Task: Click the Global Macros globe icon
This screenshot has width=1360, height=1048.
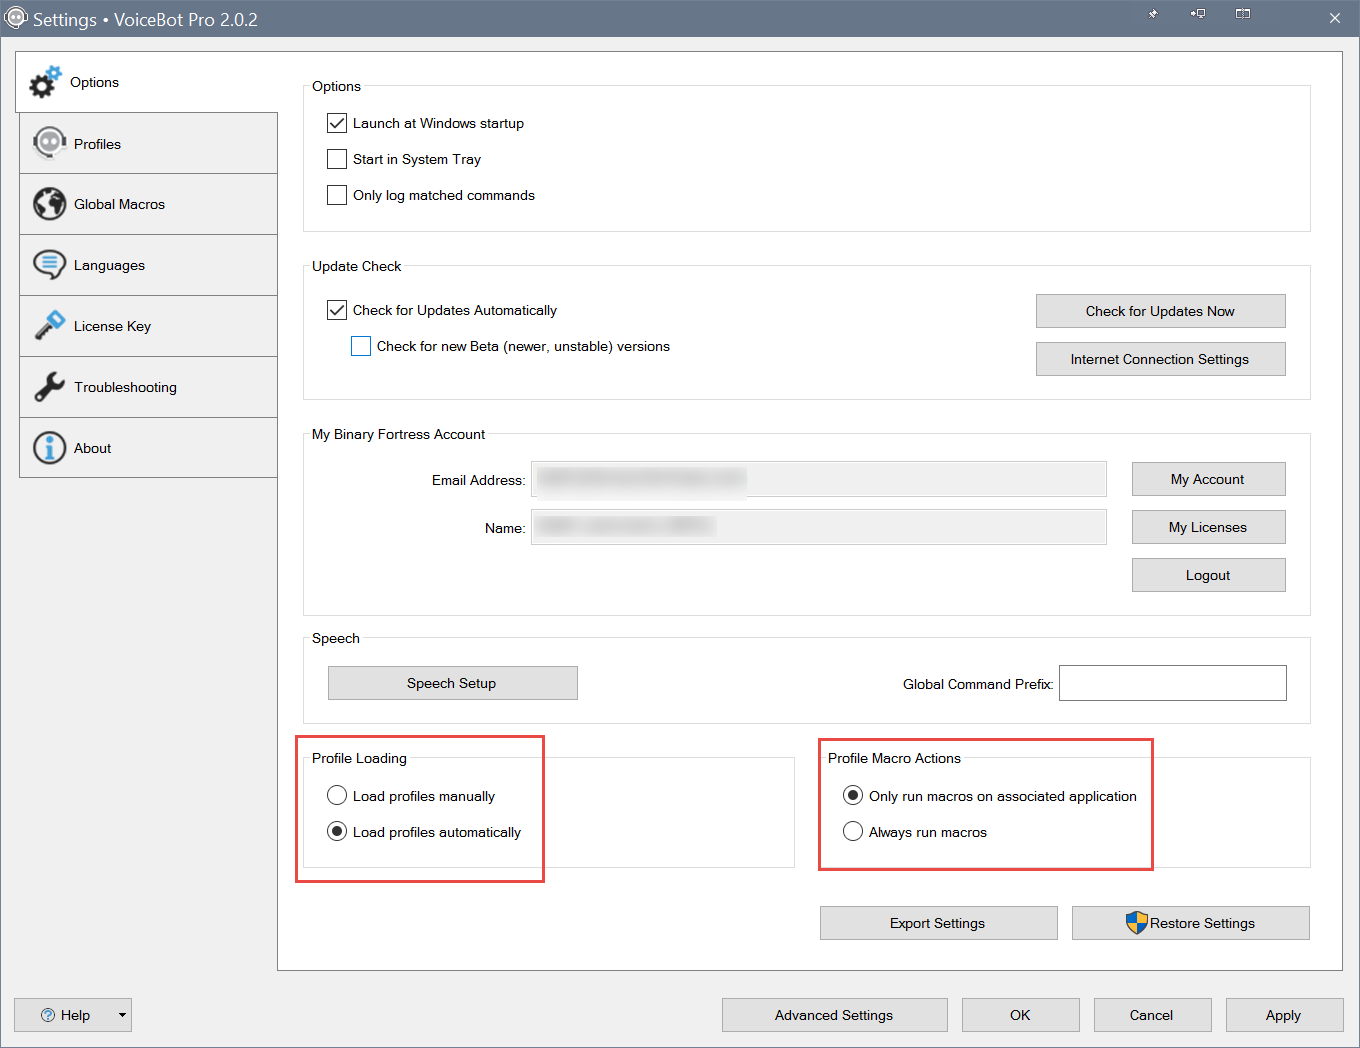Action: click(49, 204)
